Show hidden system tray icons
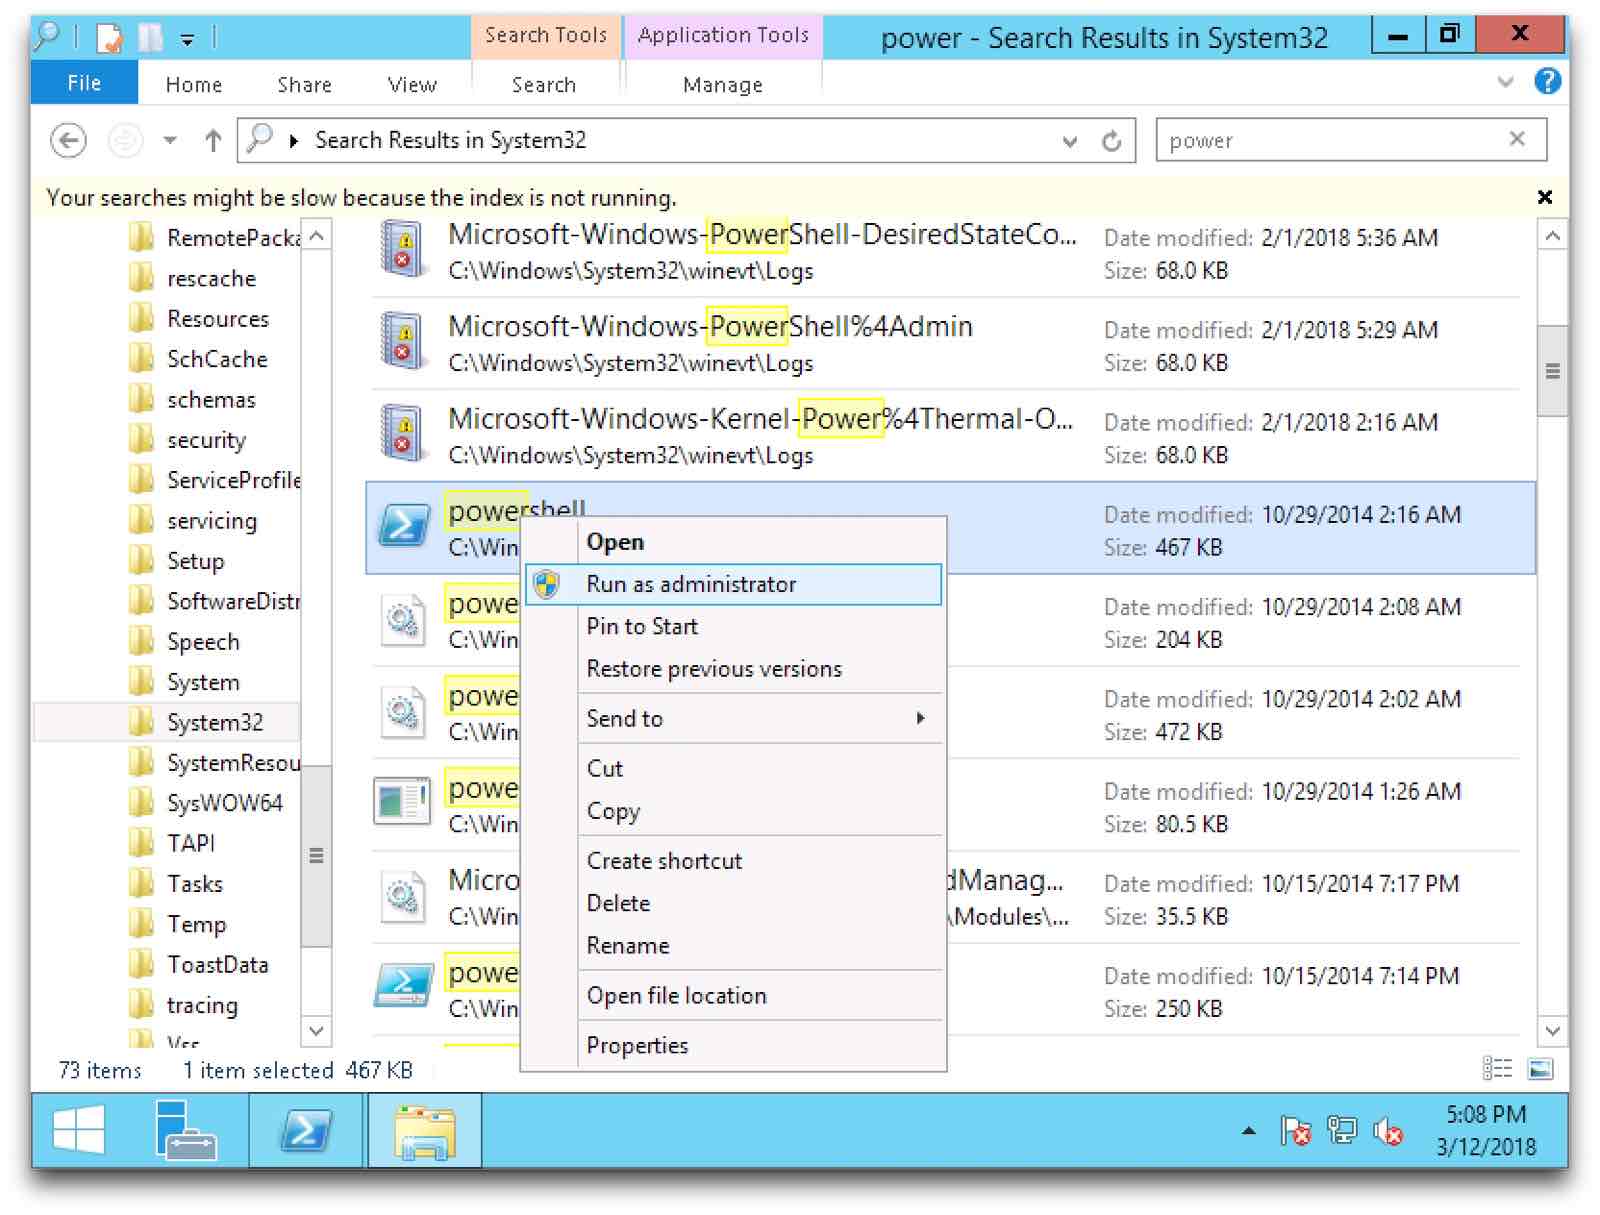Screen dimensions: 1600x1215 (x=1248, y=1131)
